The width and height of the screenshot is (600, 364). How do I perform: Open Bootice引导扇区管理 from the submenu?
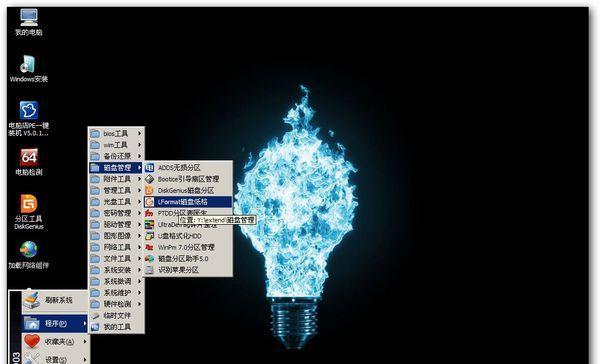tap(188, 179)
